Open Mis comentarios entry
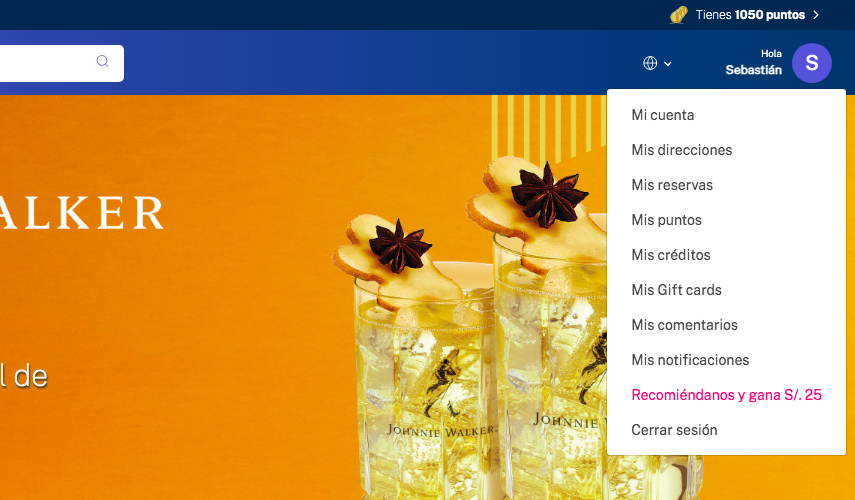 [x=684, y=325]
